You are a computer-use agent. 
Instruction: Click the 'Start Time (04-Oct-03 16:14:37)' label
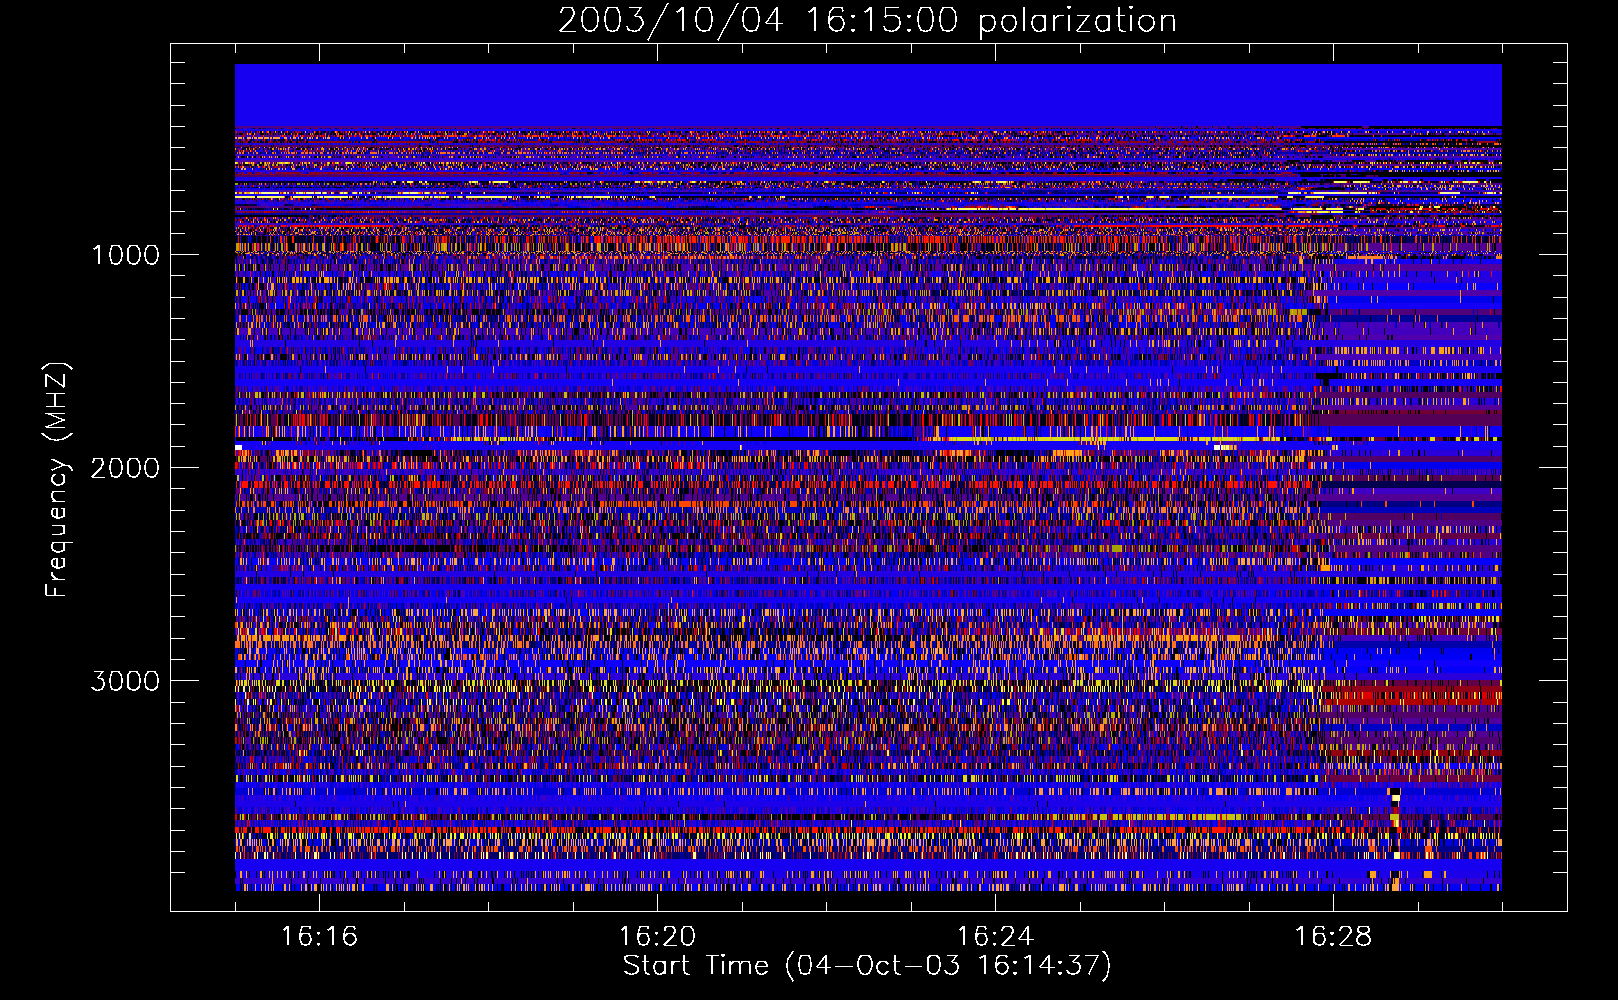(867, 966)
